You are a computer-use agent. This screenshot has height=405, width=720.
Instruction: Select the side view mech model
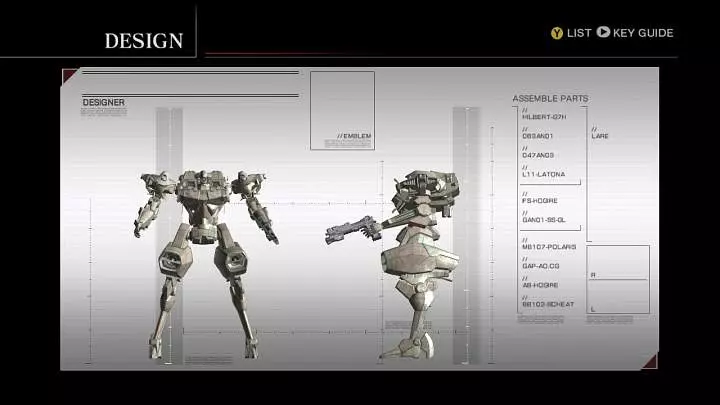393,264
